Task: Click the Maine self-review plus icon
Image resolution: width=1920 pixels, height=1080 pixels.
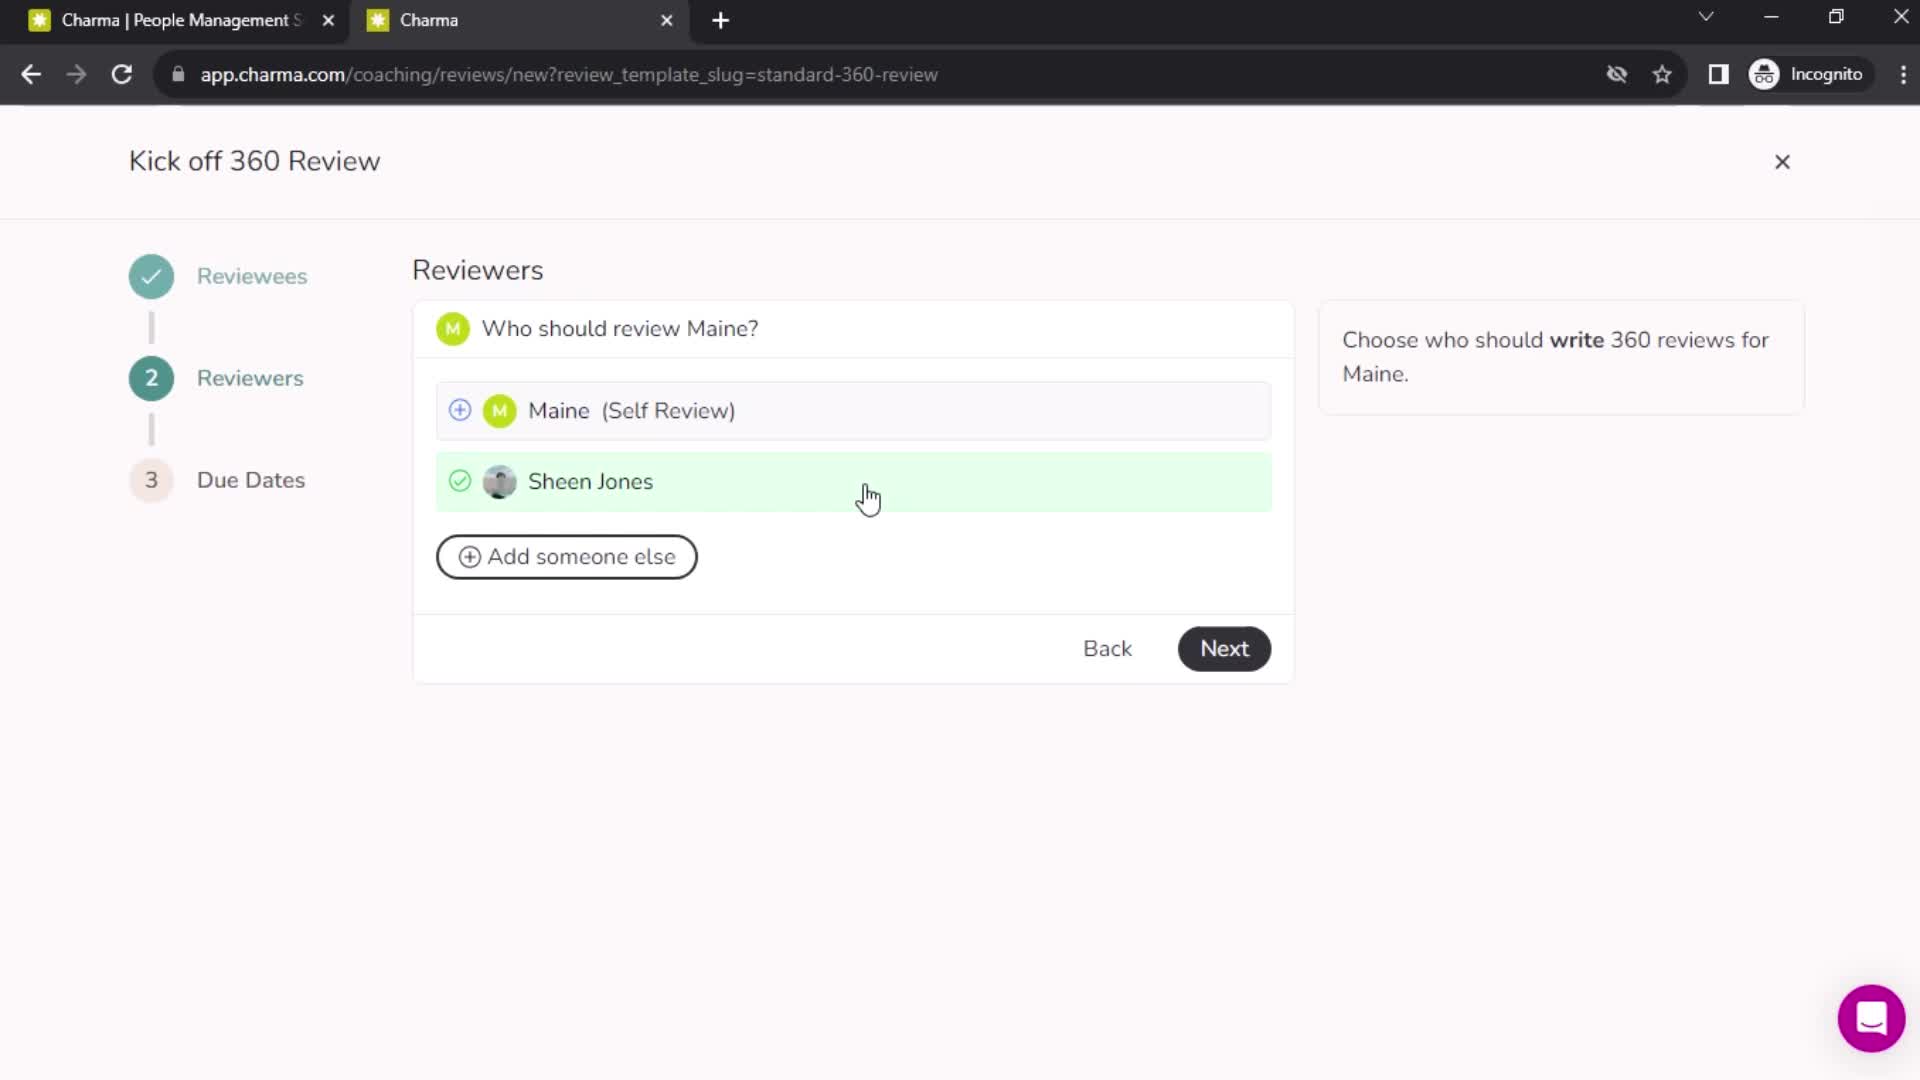Action: tap(460, 410)
